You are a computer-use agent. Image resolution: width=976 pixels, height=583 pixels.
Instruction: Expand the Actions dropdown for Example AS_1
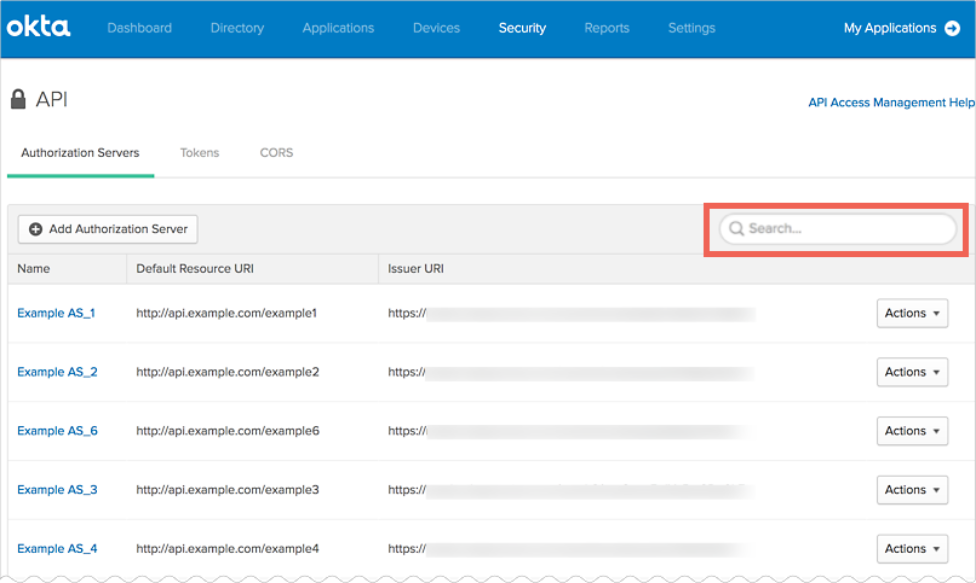point(913,313)
